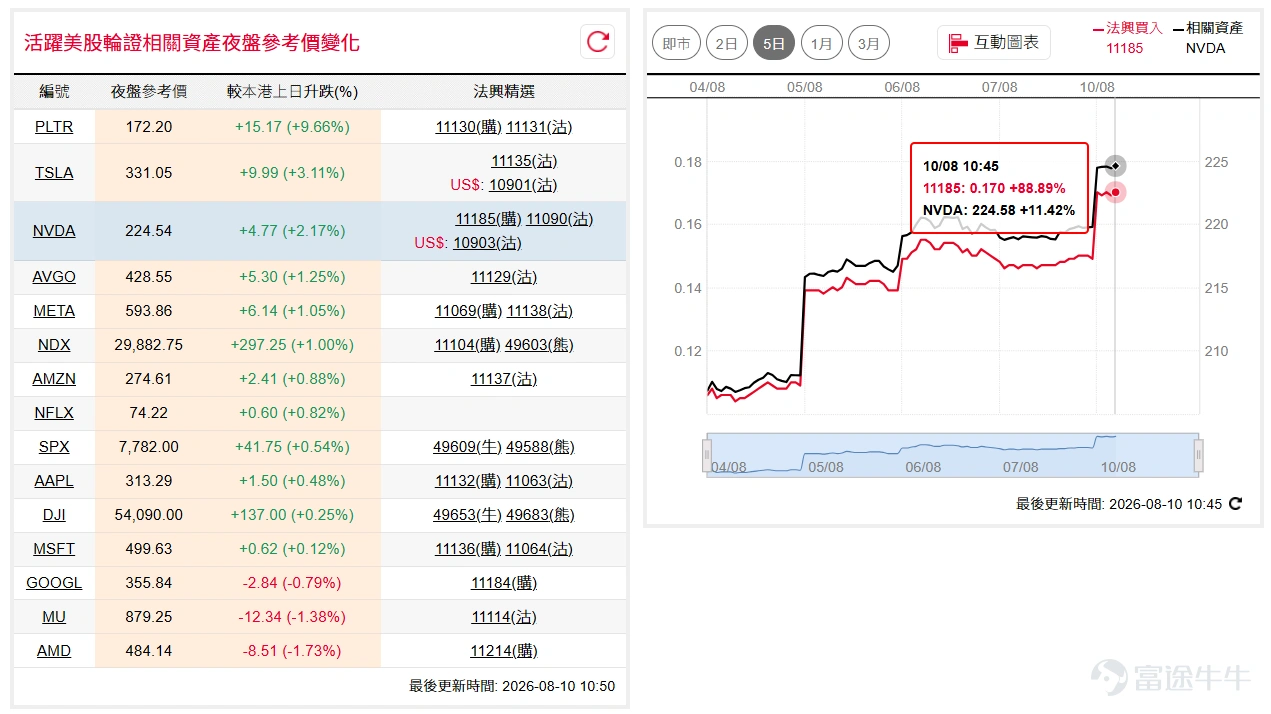Open the META ticker link
Viewport: 1271px width, 714px height.
[x=54, y=311]
